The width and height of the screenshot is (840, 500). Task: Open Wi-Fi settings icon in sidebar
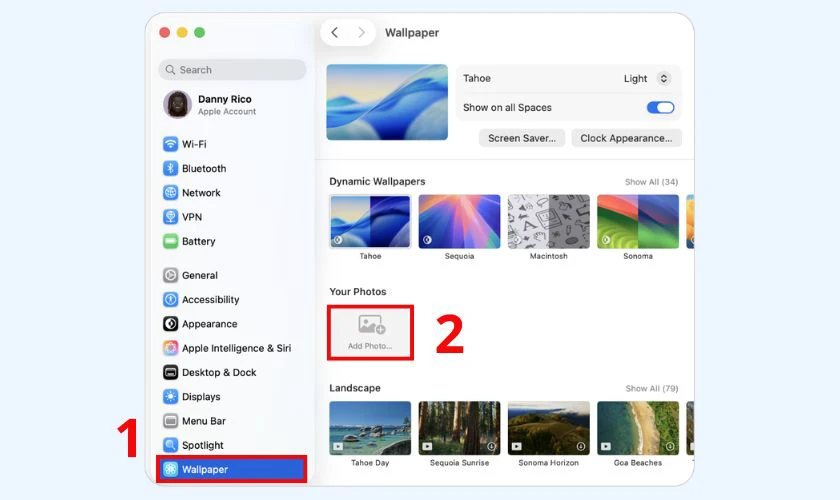click(170, 144)
